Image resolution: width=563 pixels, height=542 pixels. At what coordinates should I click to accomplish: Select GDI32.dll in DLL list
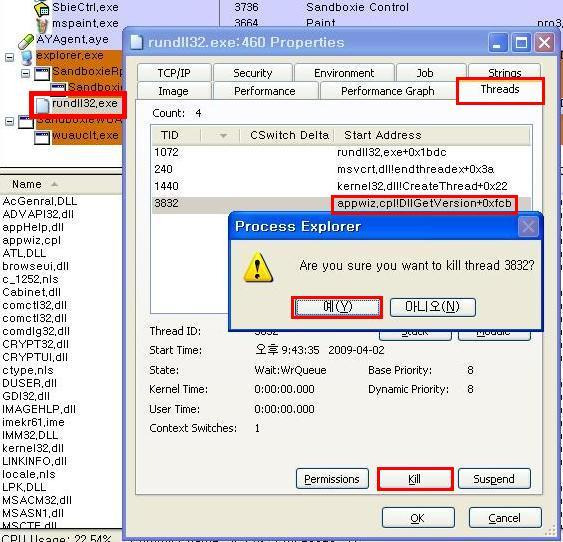[26, 396]
